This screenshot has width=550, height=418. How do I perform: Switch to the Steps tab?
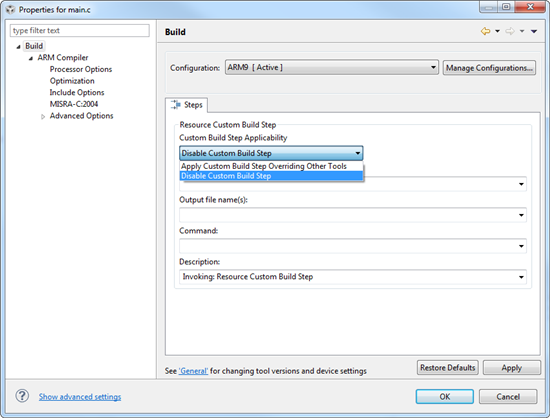[x=187, y=105]
